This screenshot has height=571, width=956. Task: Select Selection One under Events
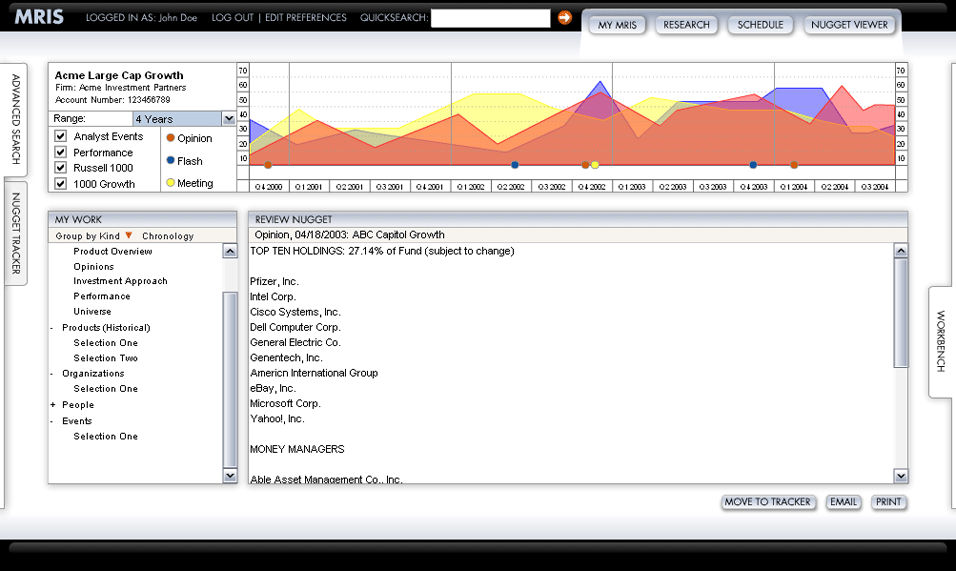pos(105,436)
